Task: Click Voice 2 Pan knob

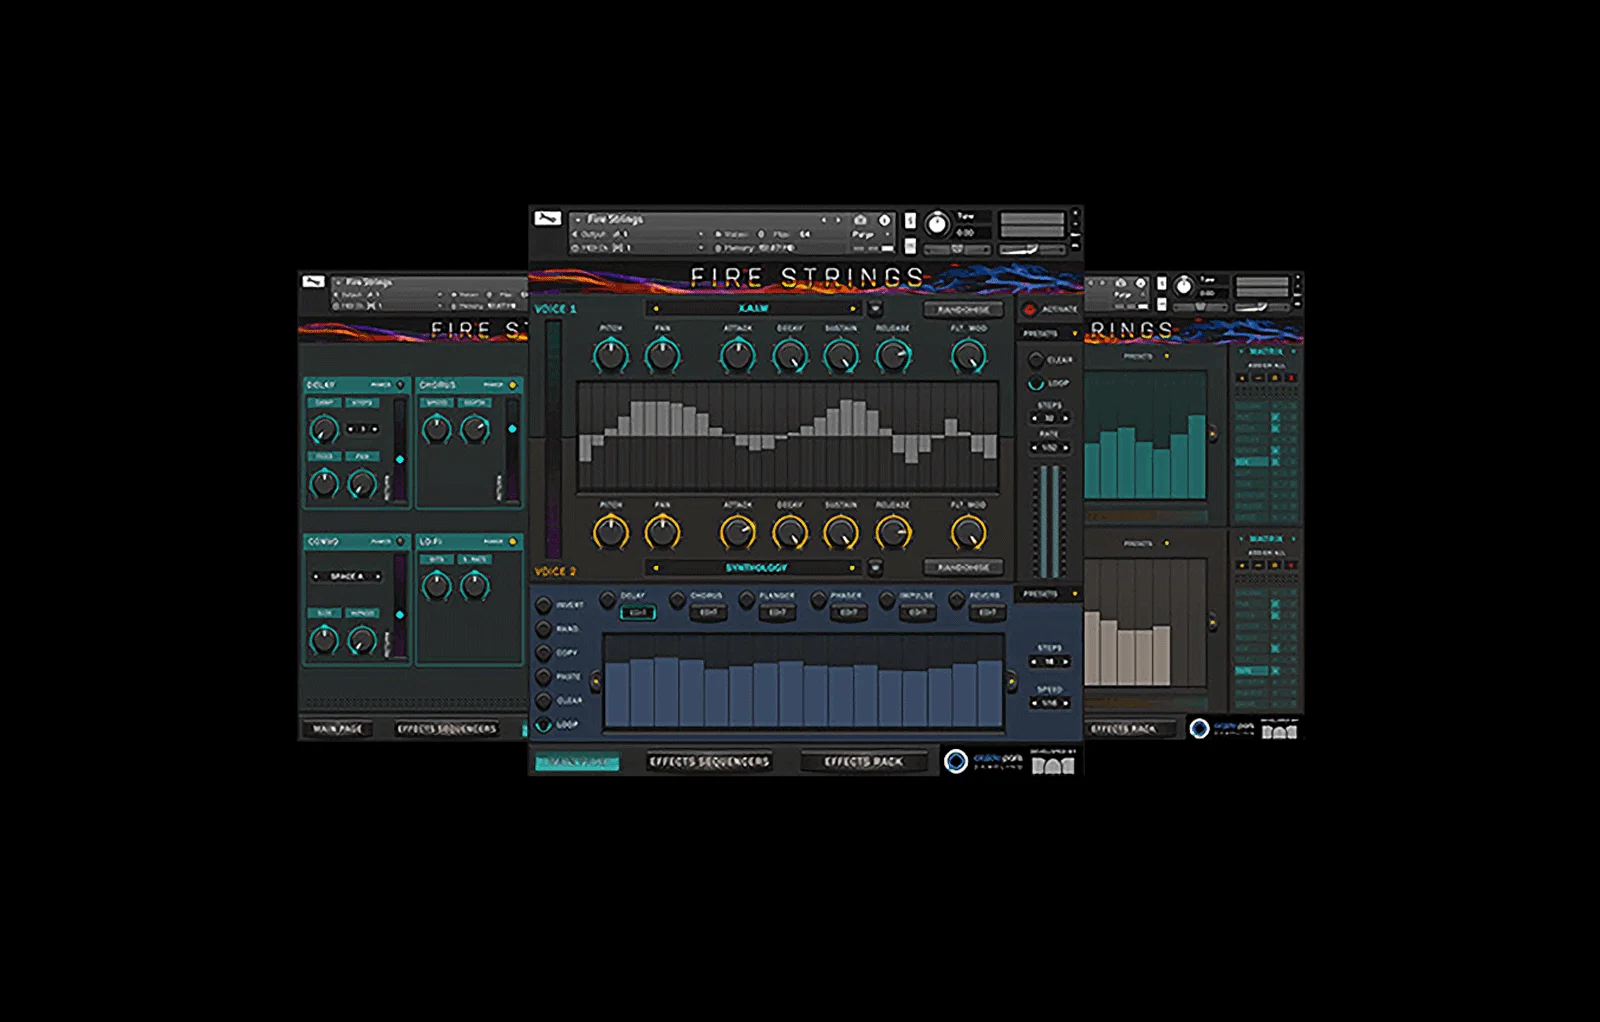Action: pyautogui.click(x=662, y=533)
